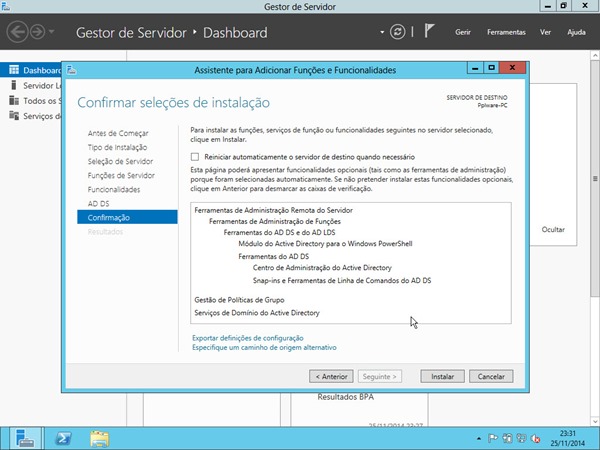600x450 pixels.
Task: Show hidden system tray icons arrow
Action: click(x=478, y=439)
